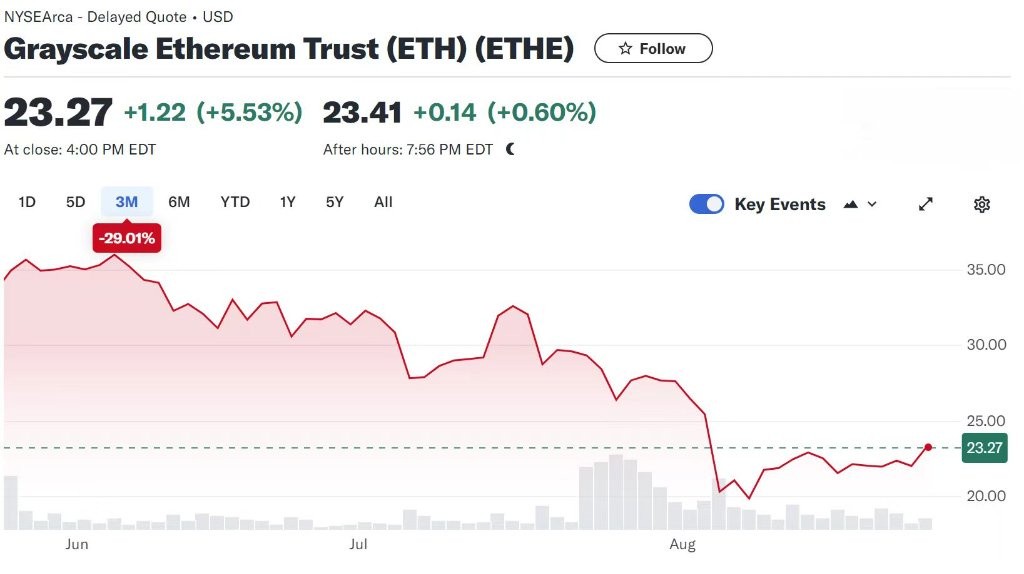The height and width of the screenshot is (574, 1024).
Task: Click the 23.27 current price label on axis
Action: coord(983,447)
